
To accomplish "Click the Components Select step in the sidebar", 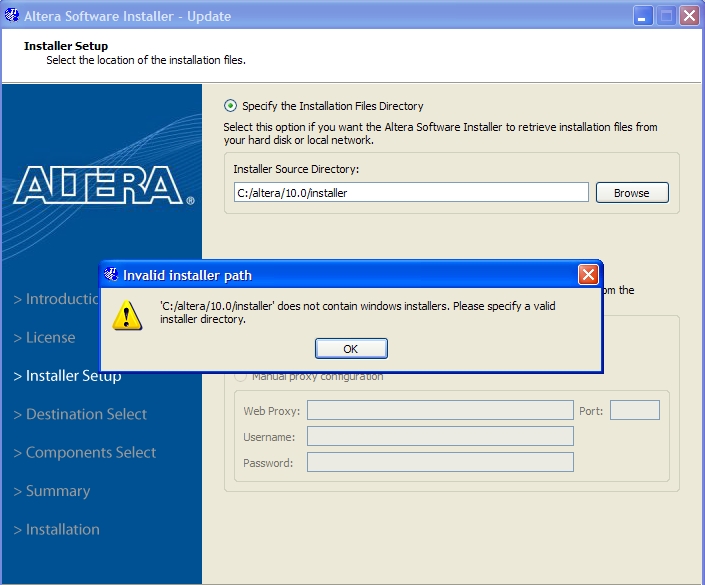I will pos(85,452).
